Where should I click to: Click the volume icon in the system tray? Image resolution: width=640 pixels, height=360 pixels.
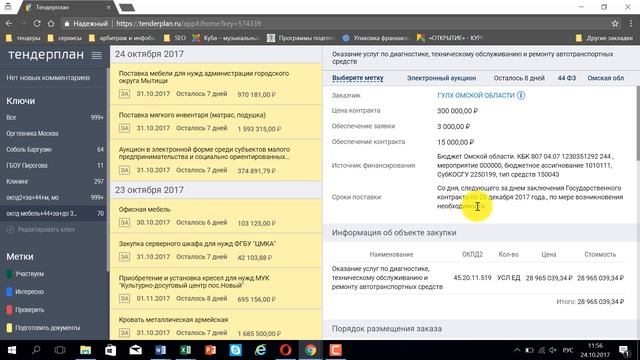(x=553, y=350)
